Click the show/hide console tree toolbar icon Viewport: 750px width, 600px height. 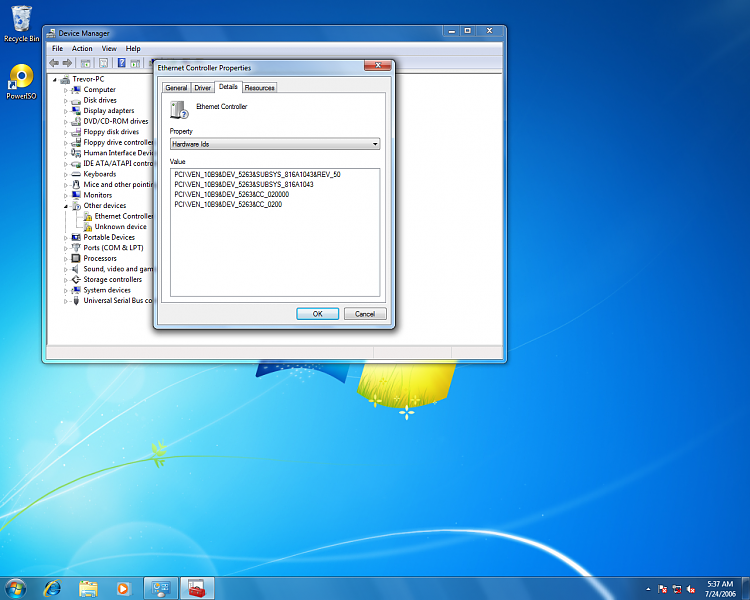pyautogui.click(x=86, y=63)
